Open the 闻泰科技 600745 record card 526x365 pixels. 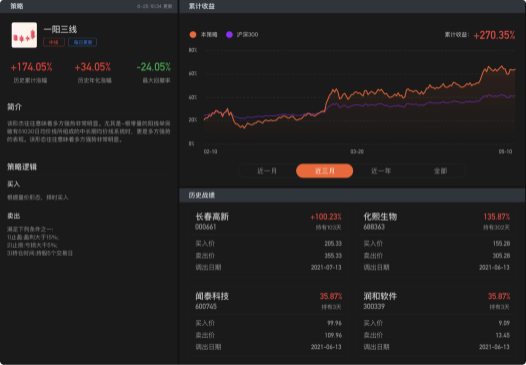coord(268,321)
